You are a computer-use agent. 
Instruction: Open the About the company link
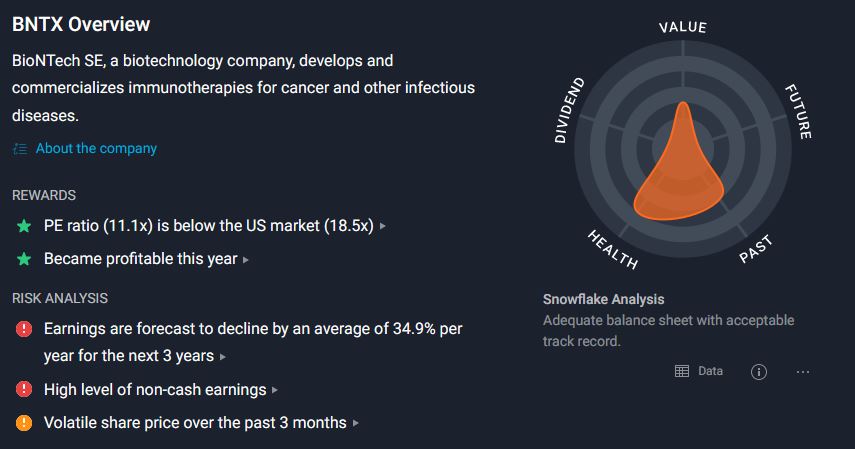[x=96, y=148]
